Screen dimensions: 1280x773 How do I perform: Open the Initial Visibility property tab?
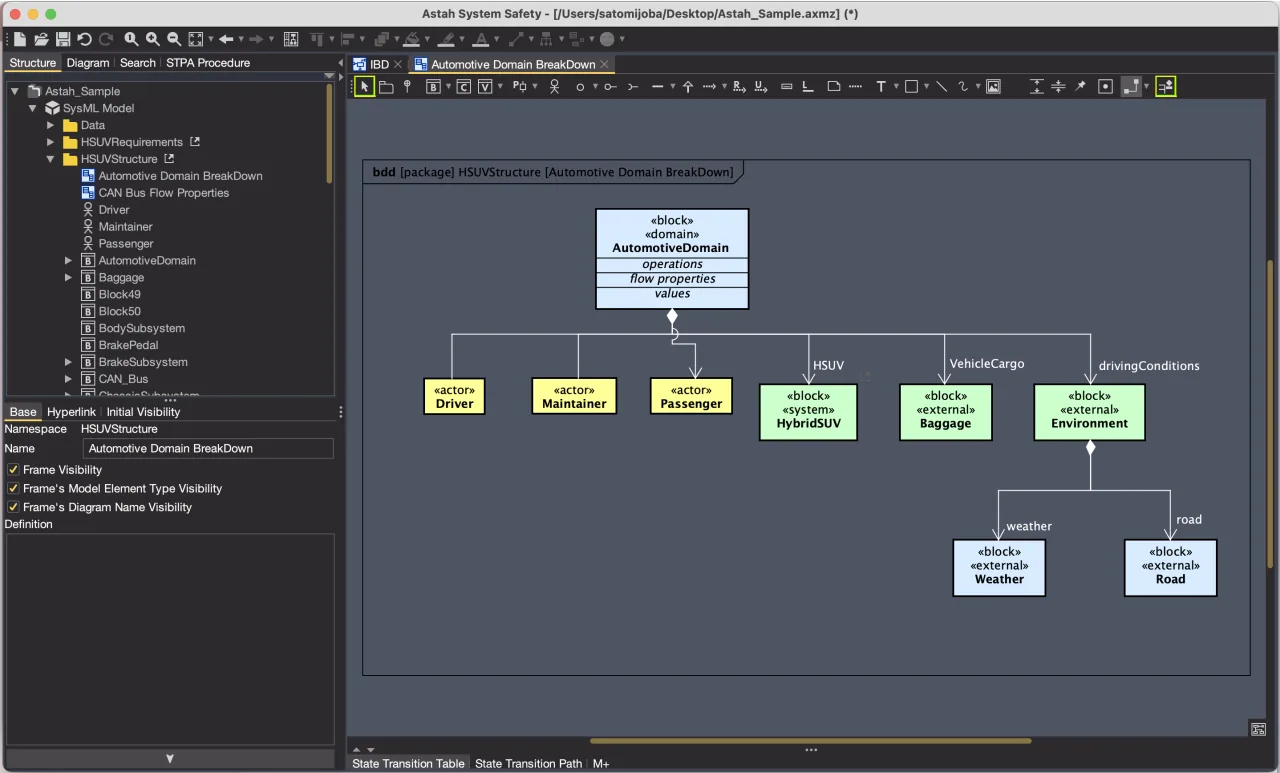point(143,412)
